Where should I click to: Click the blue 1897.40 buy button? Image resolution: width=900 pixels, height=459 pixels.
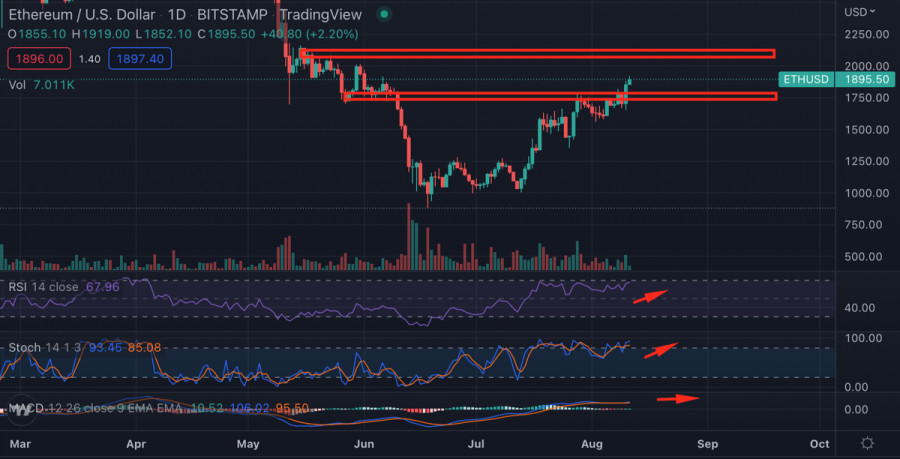[140, 59]
